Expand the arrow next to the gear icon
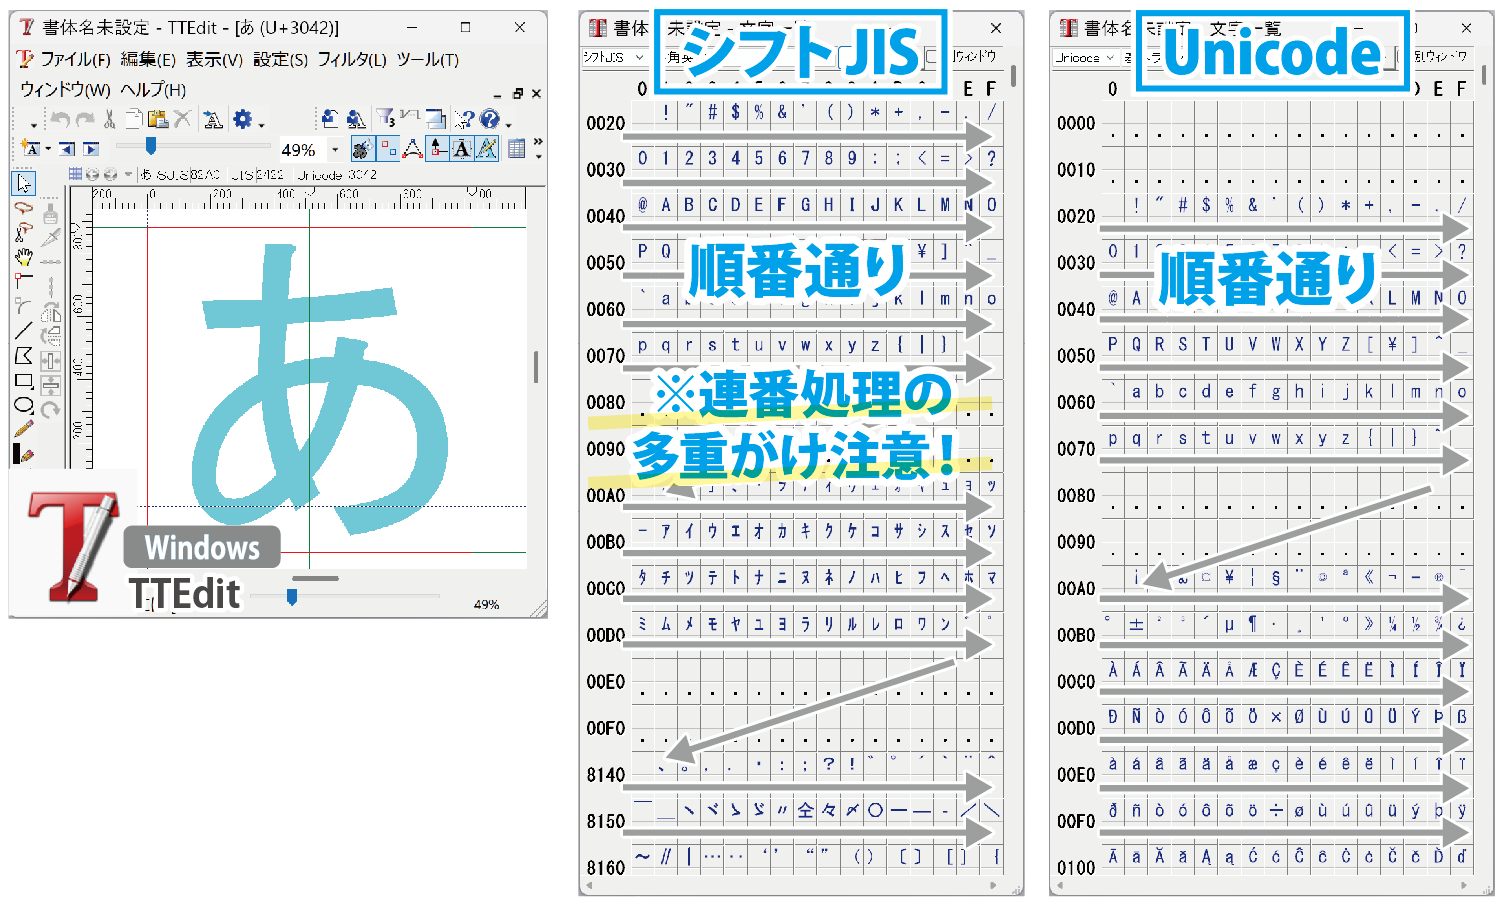Viewport: 1507px width, 904px height. tap(261, 124)
